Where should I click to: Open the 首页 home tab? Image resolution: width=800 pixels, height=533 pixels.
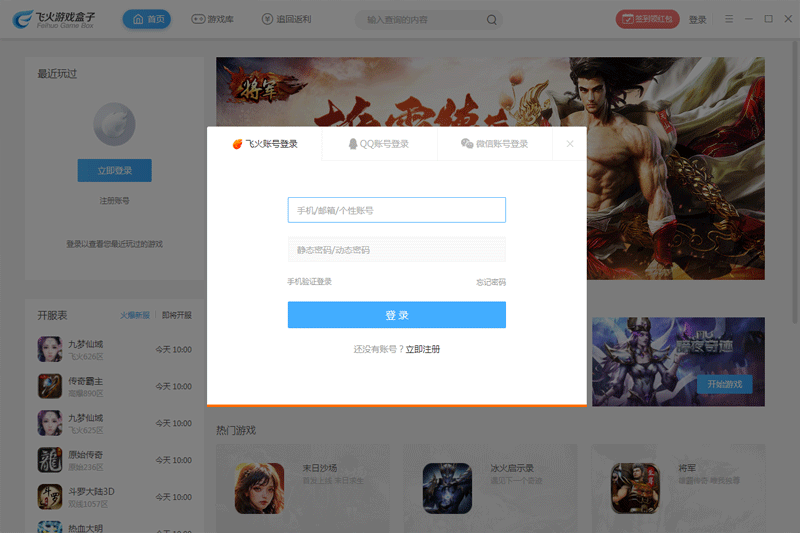click(147, 19)
